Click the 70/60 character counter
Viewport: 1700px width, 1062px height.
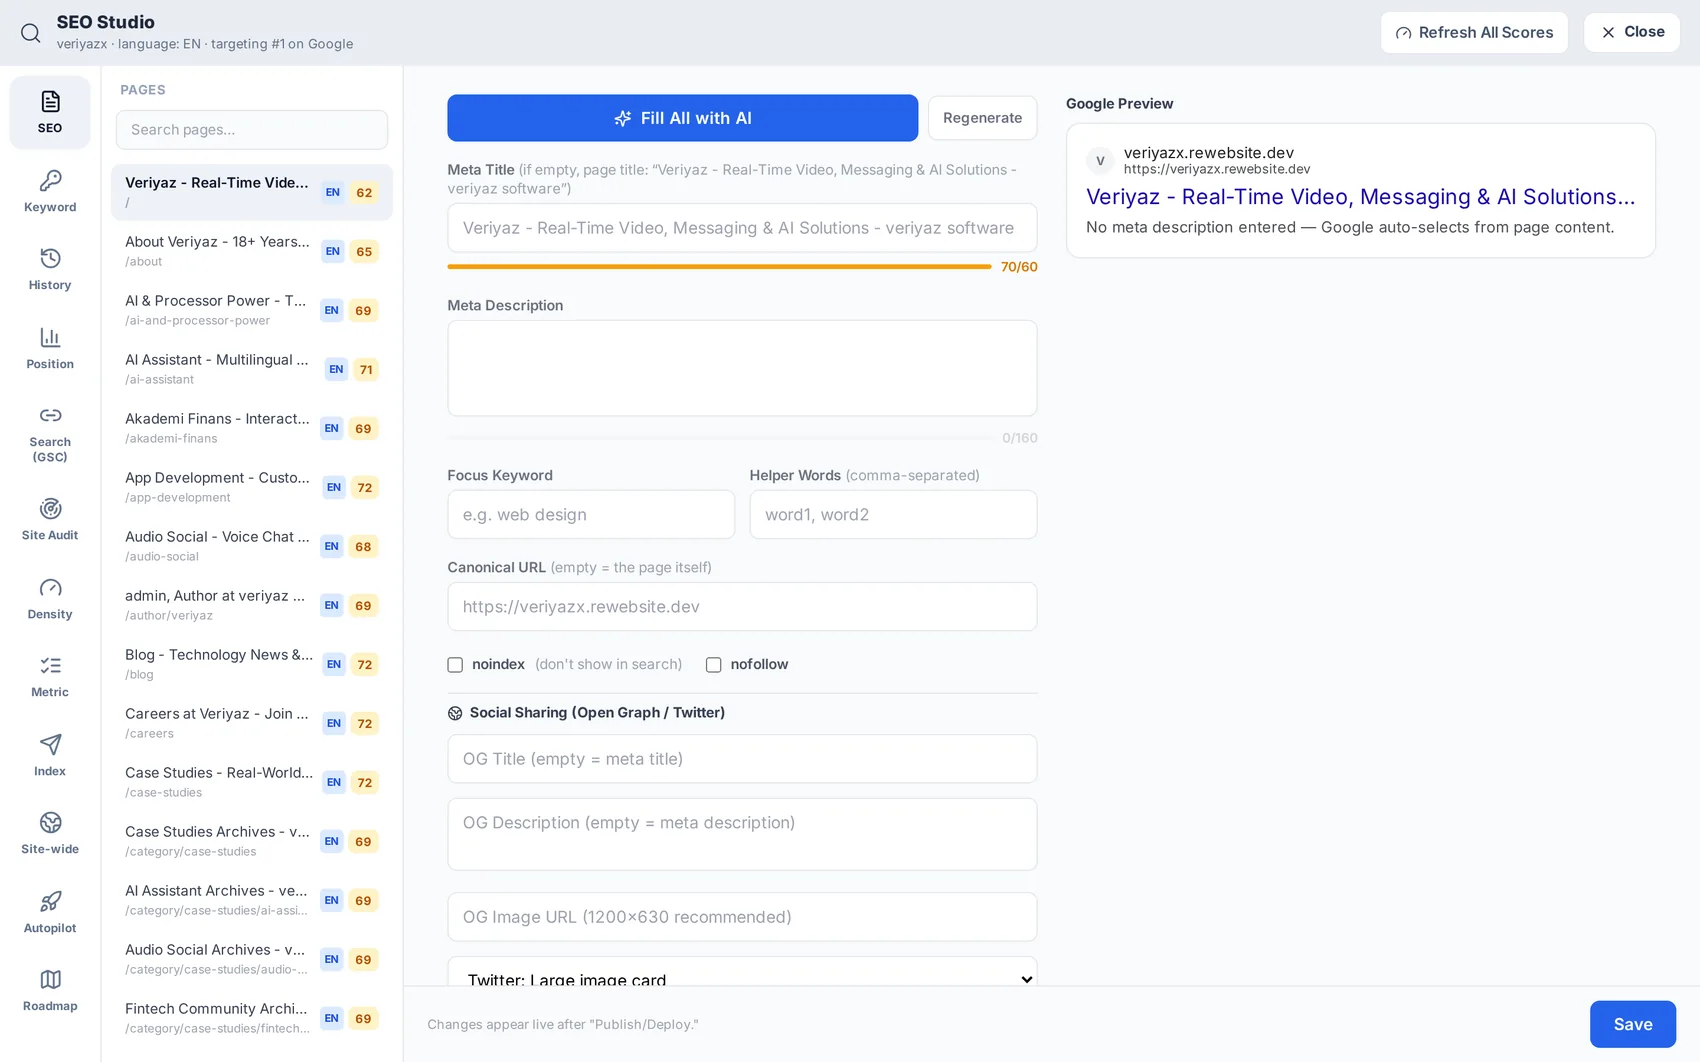(x=1019, y=267)
